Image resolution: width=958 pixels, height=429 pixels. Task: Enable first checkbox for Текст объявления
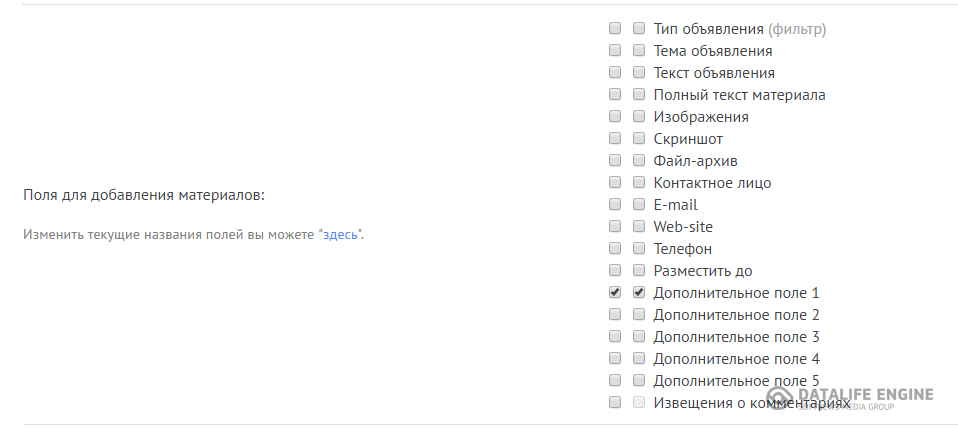coord(615,72)
